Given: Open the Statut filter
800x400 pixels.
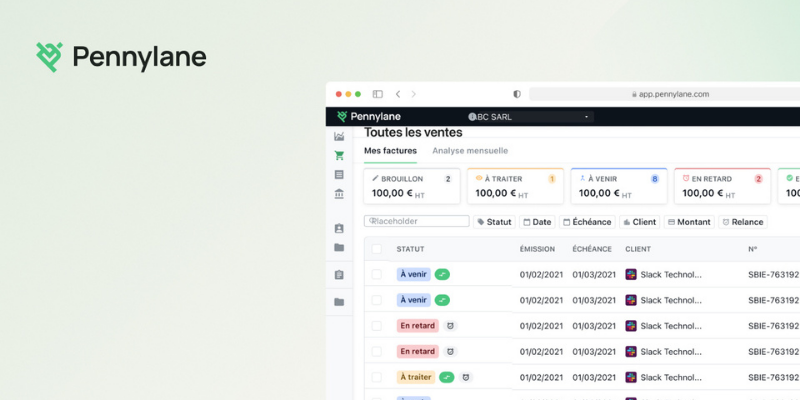Looking at the screenshot, I should point(494,222).
